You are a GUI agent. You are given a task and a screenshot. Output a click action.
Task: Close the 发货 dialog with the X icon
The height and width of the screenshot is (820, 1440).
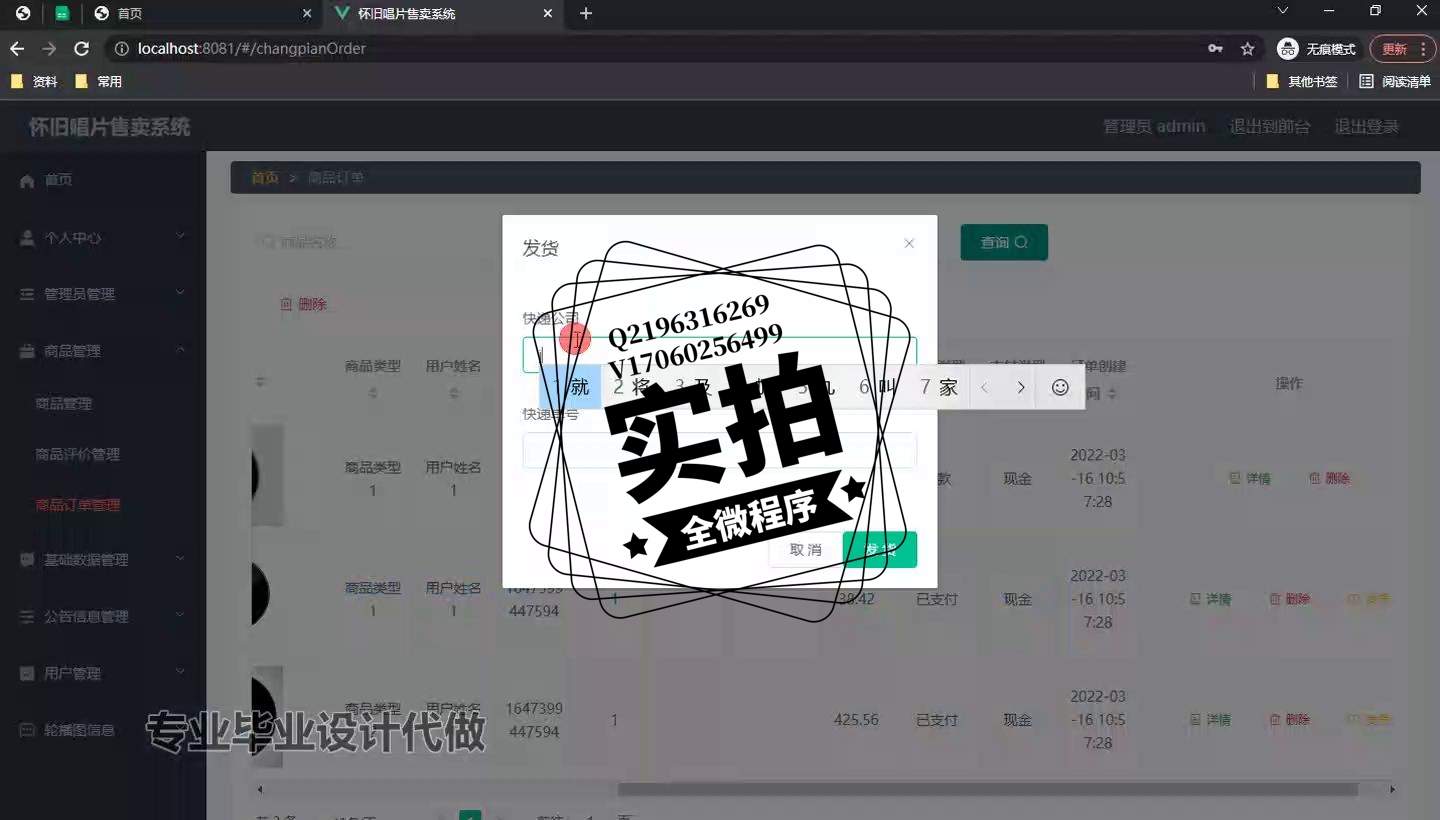909,243
